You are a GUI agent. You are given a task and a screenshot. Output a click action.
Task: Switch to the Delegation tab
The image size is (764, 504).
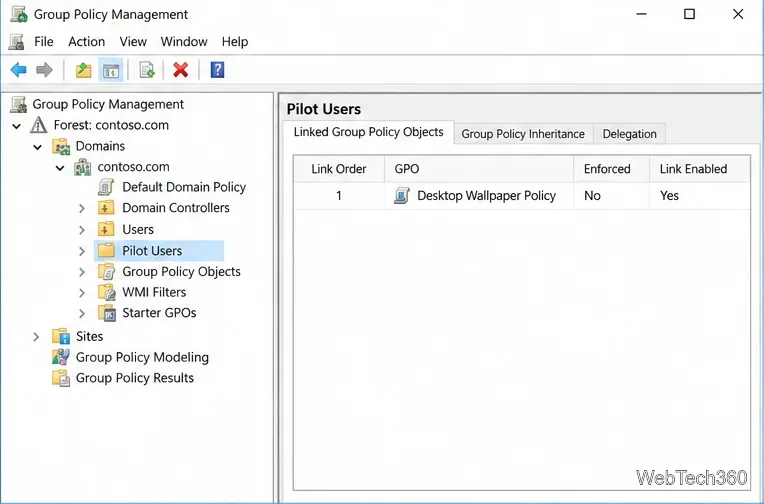pos(630,134)
